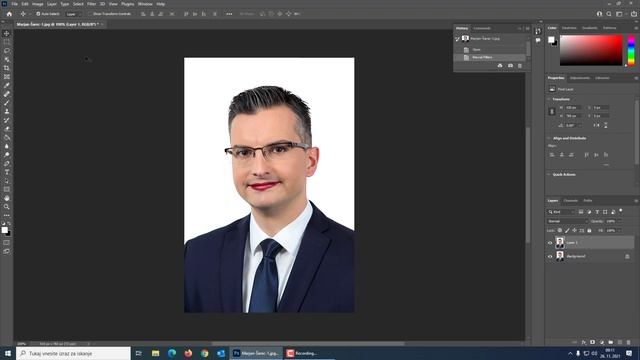This screenshot has width=640, height=360.
Task: Open the Opacity dropdown arrow
Action: coord(619,221)
